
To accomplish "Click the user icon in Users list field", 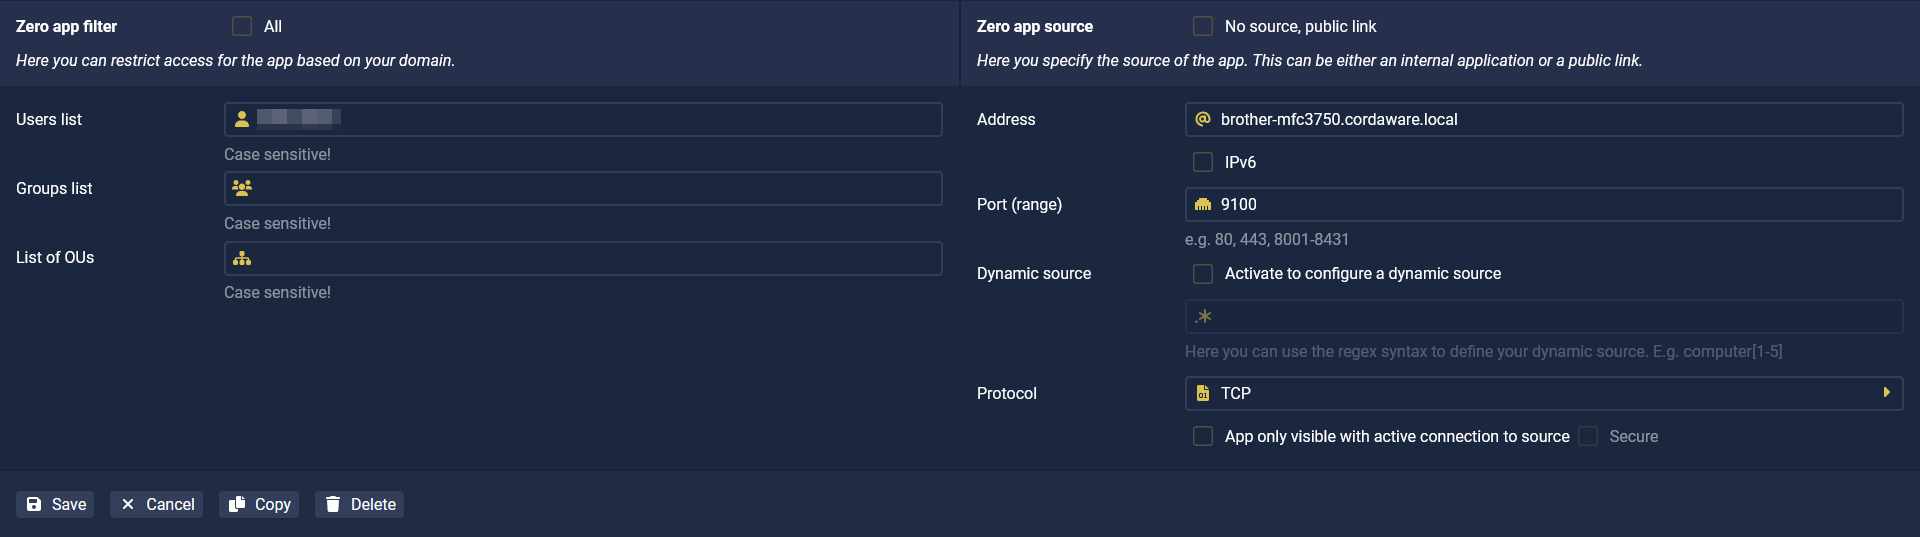I will (x=242, y=119).
